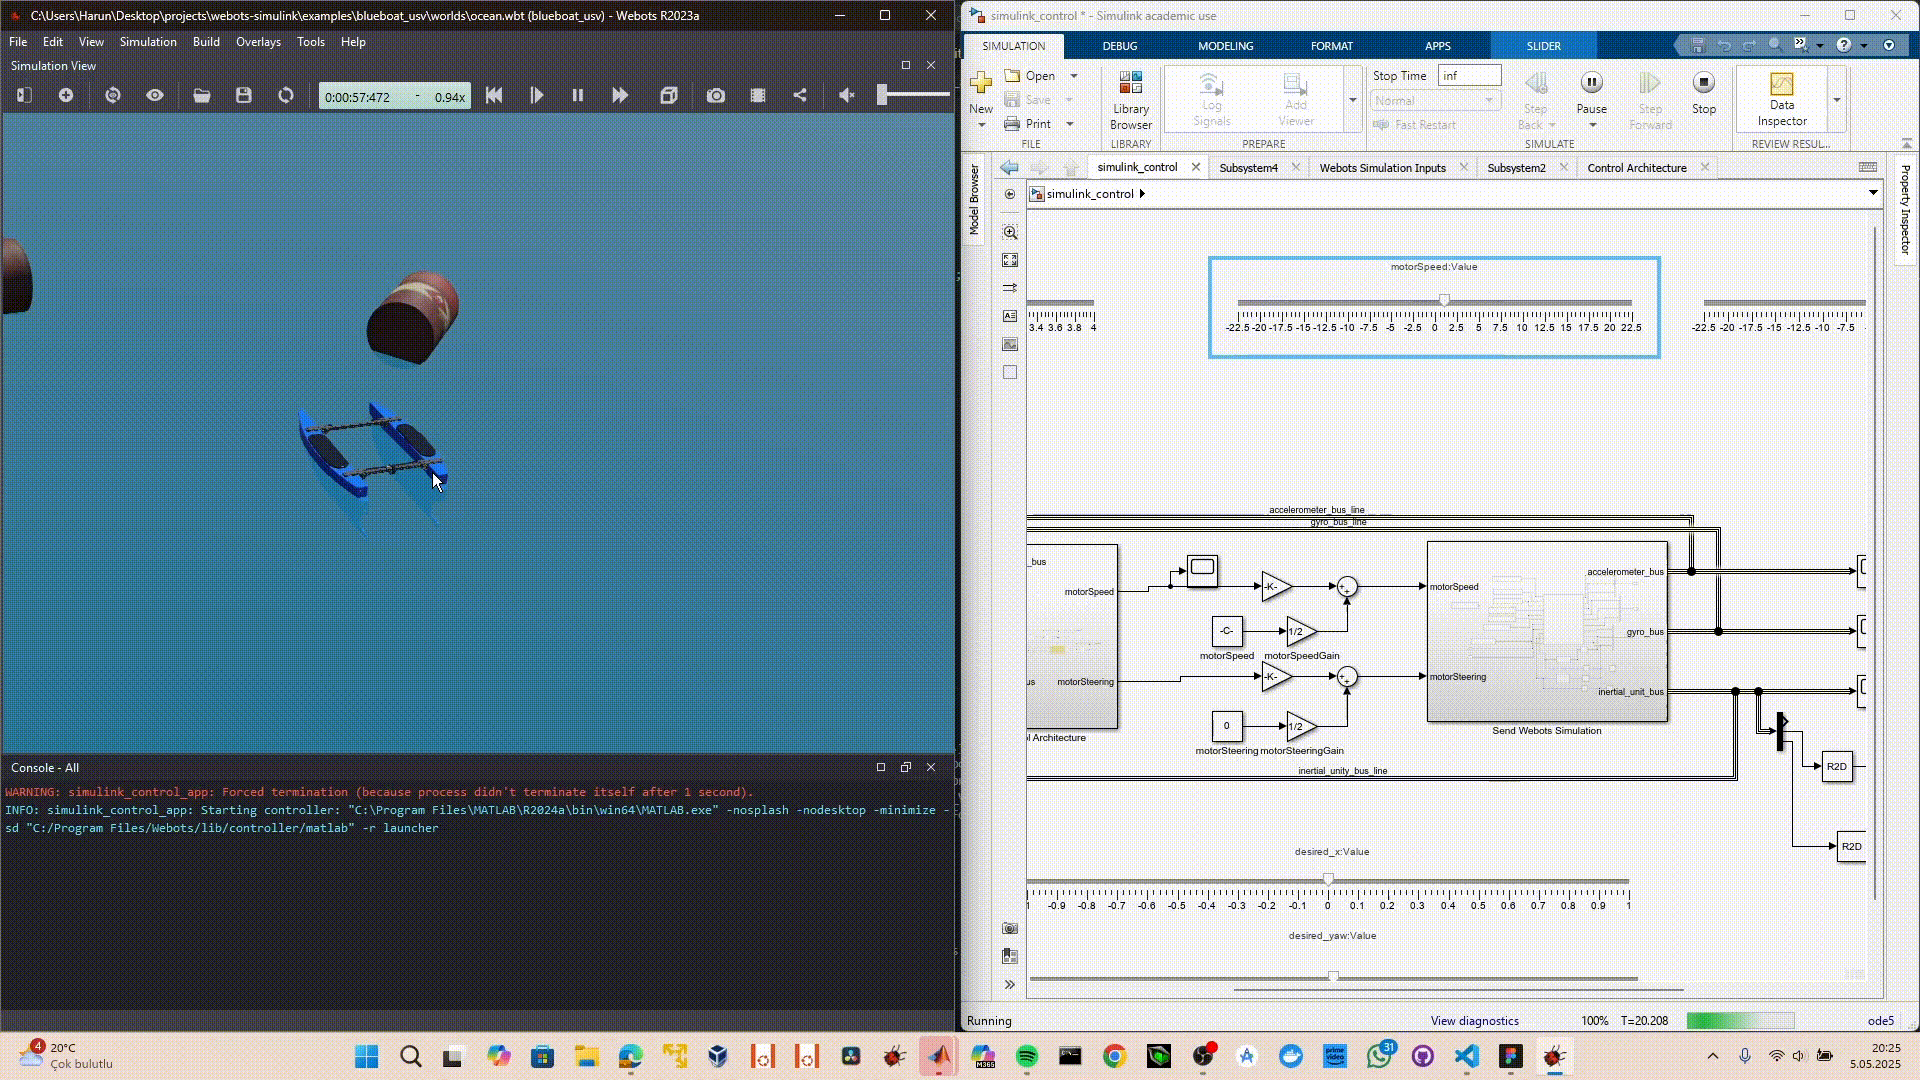1920x1080 pixels.
Task: Open the Library Browser
Action: [x=1131, y=100]
